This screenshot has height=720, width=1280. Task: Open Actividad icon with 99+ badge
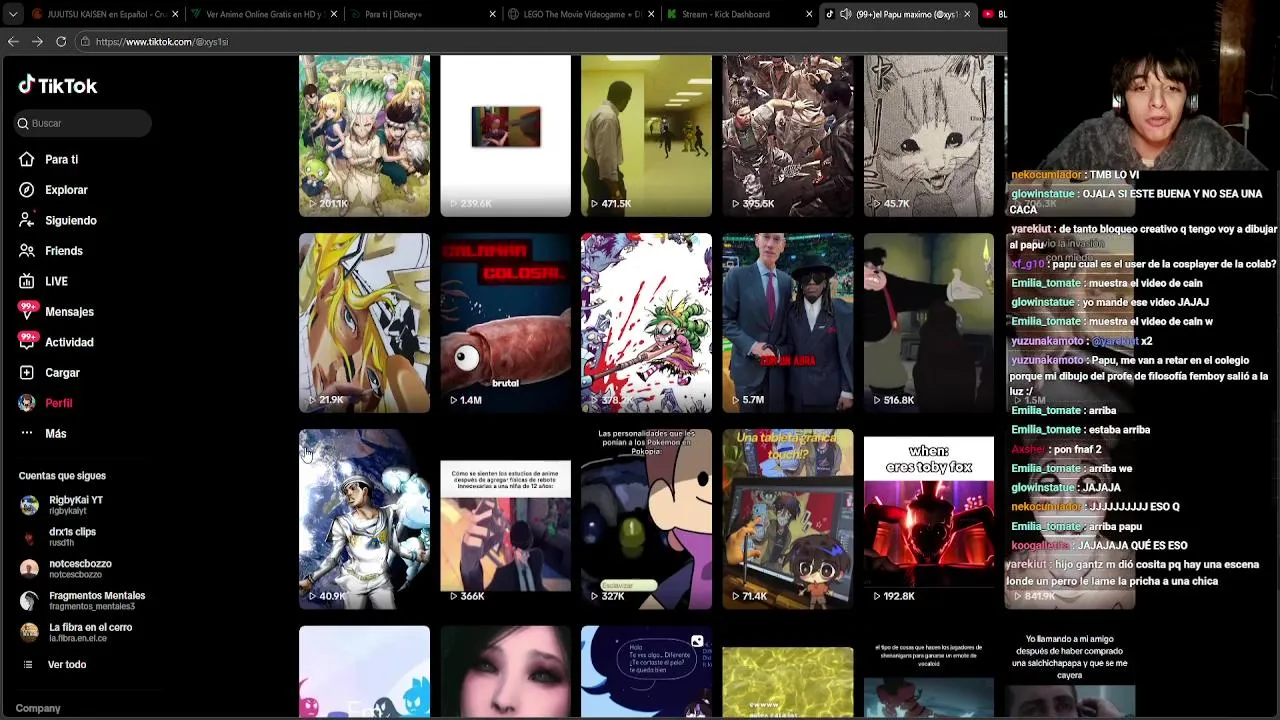27,341
